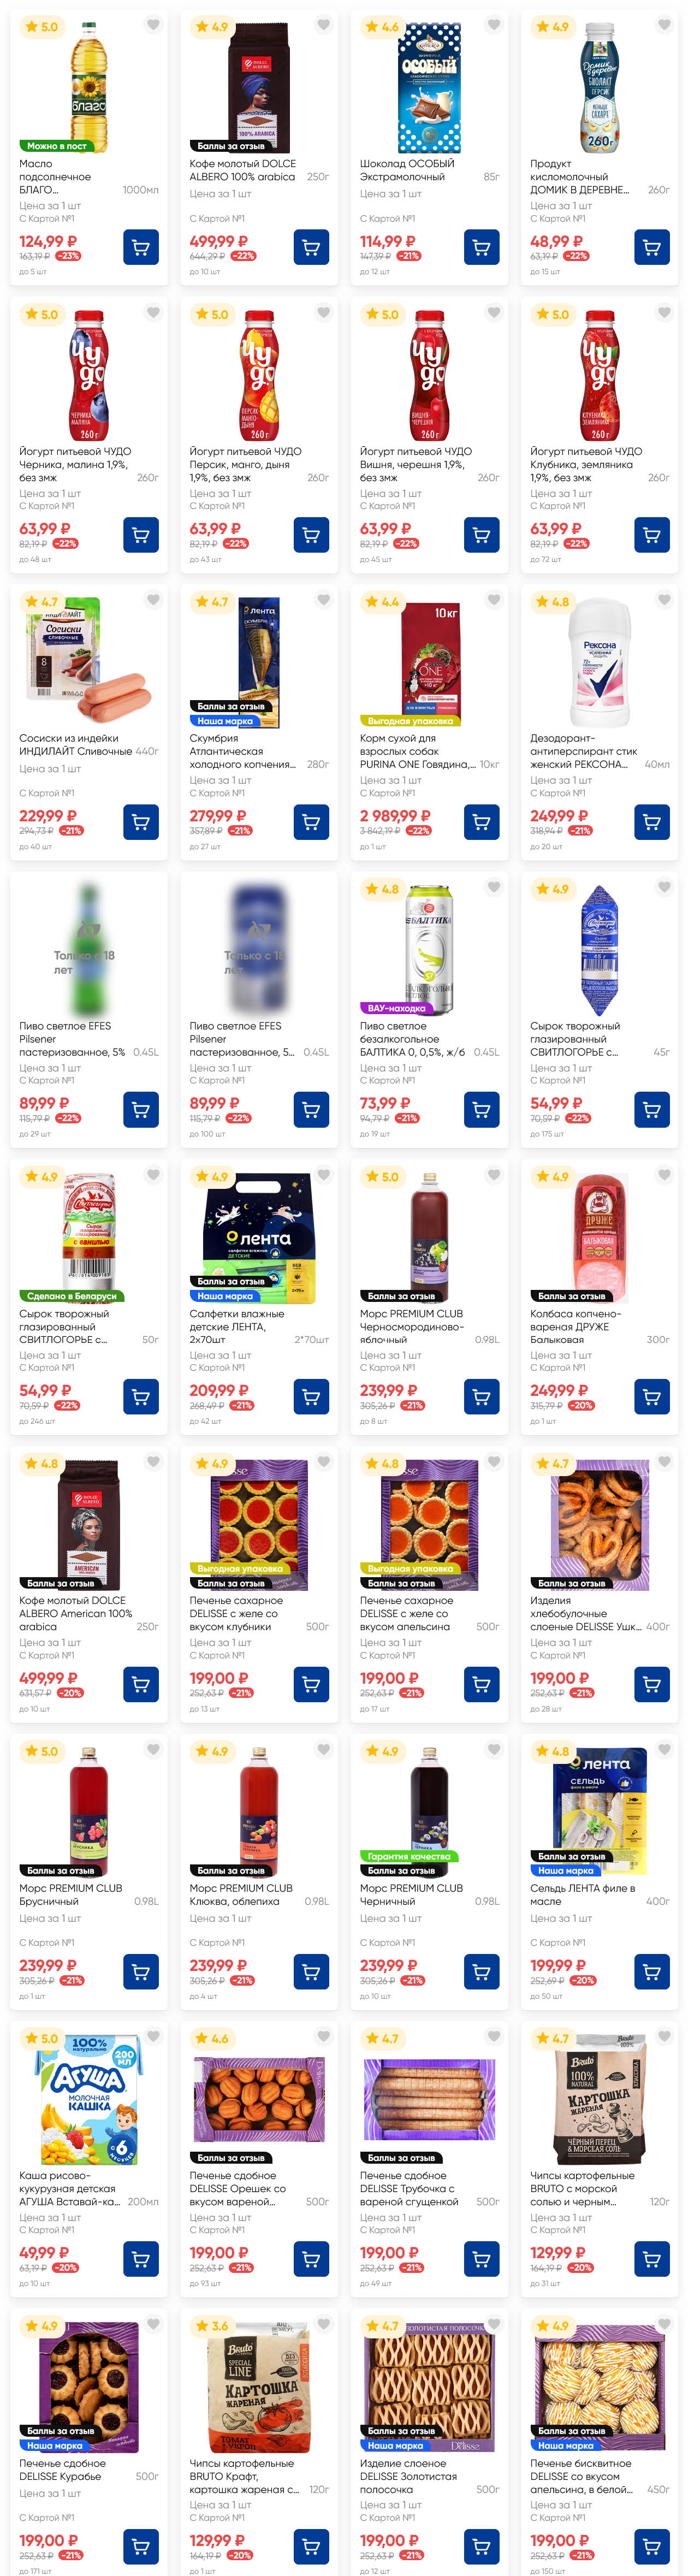Image resolution: width=700 pixels, height=2576 pixels.
Task: Favorite Морс PREMIUM CLUB Брусничный
Action: pyautogui.click(x=153, y=1749)
